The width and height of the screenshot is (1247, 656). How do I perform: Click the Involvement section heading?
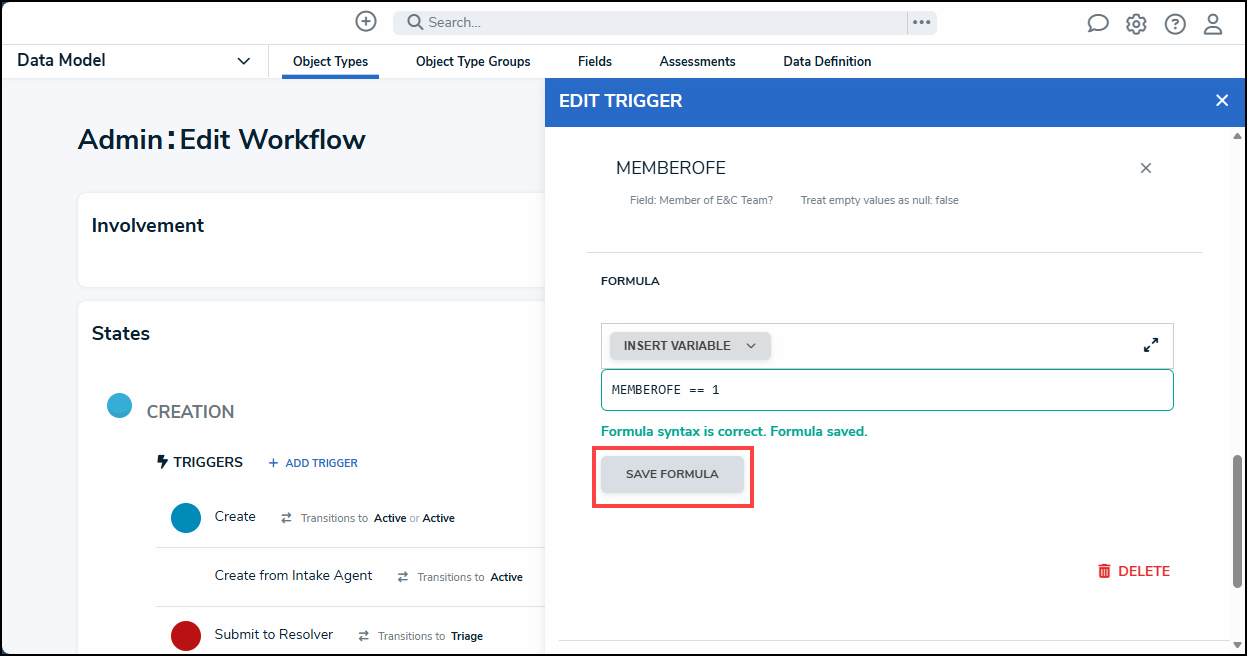(x=148, y=226)
